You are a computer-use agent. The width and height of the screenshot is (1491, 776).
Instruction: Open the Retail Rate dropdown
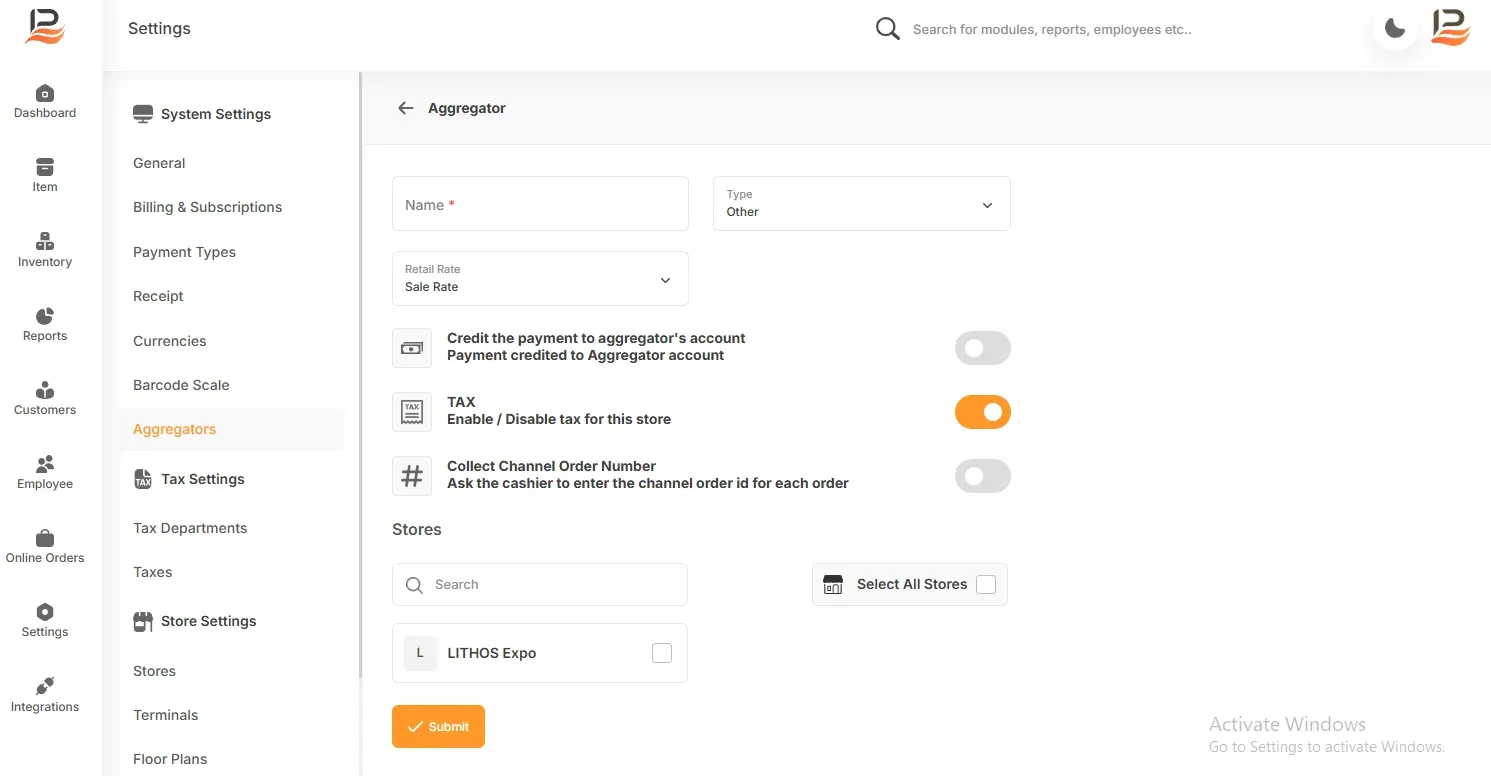click(x=540, y=278)
